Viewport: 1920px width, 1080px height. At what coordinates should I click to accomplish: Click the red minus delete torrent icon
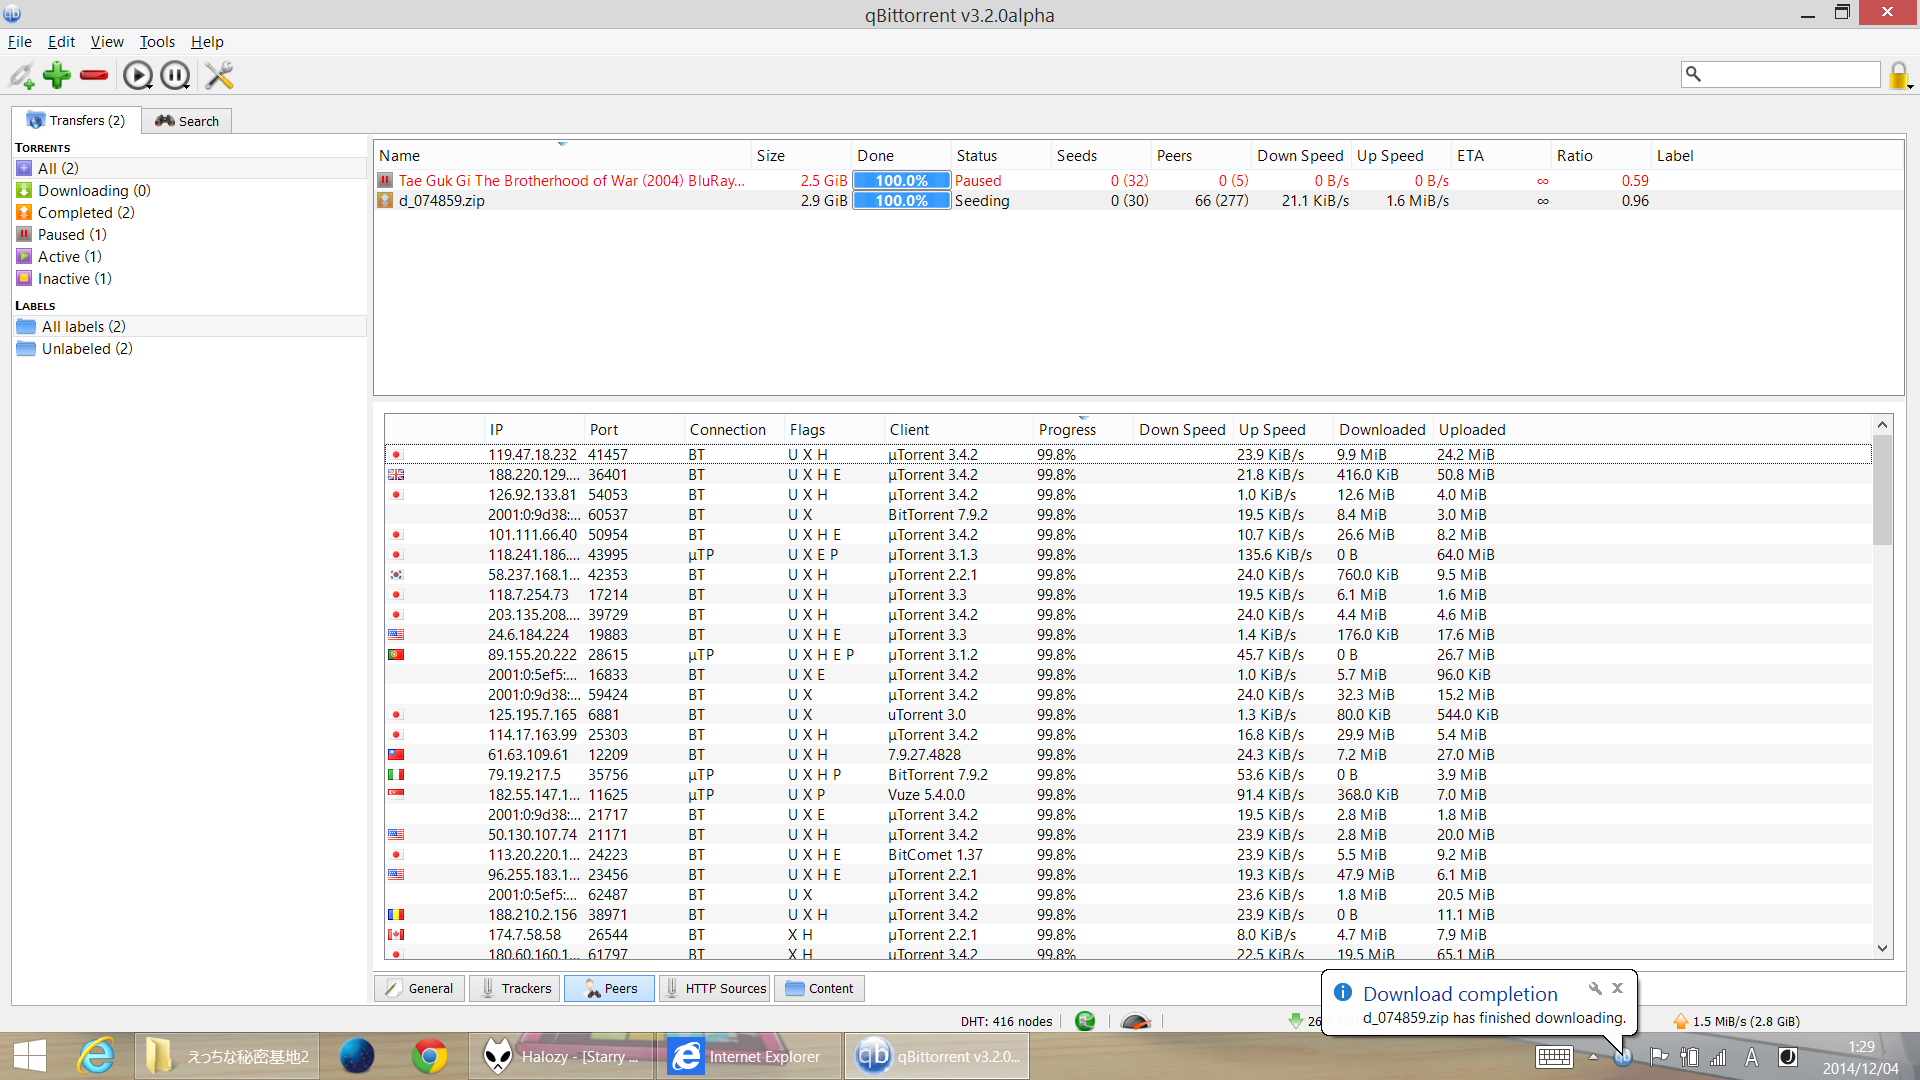pyautogui.click(x=94, y=75)
